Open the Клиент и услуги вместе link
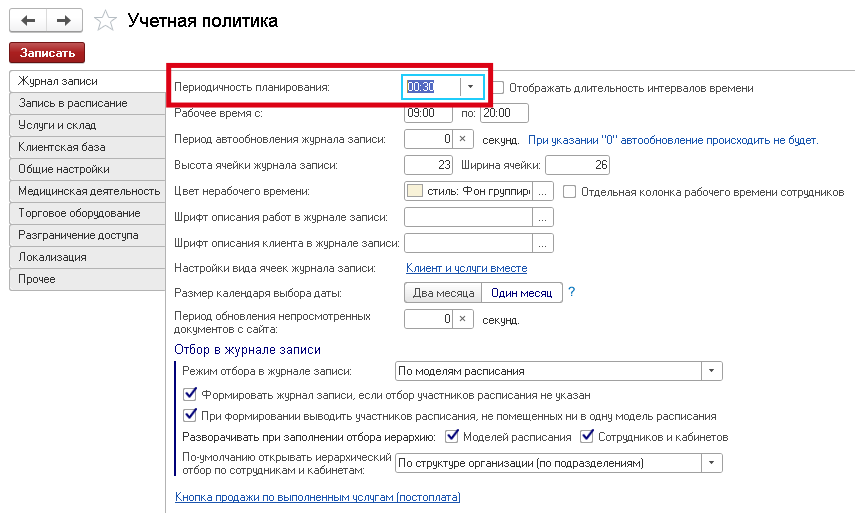Viewport: 855px width, 513px height. tap(466, 268)
